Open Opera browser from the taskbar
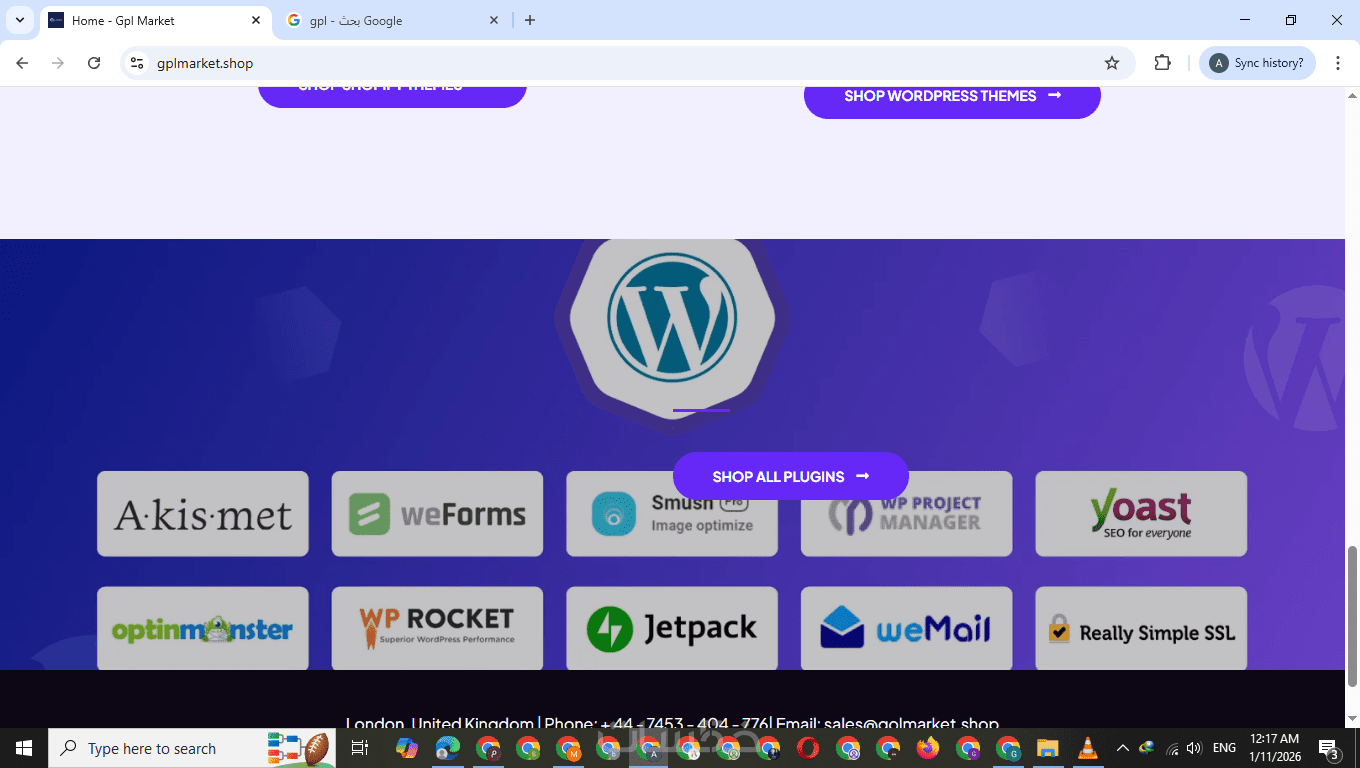Viewport: 1360px width, 768px height. click(808, 748)
